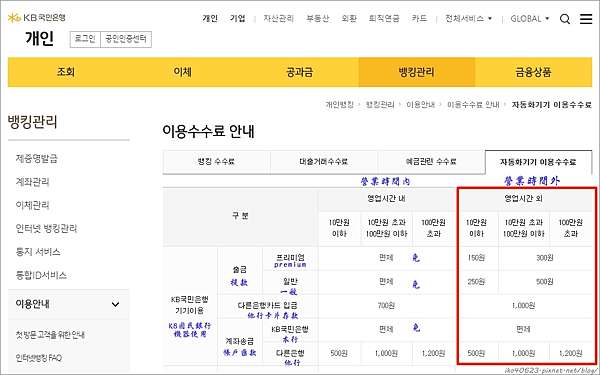Screen dimensions: 600x375
Task: Open 제증명발급 in the sidebar
Action: 36,158
